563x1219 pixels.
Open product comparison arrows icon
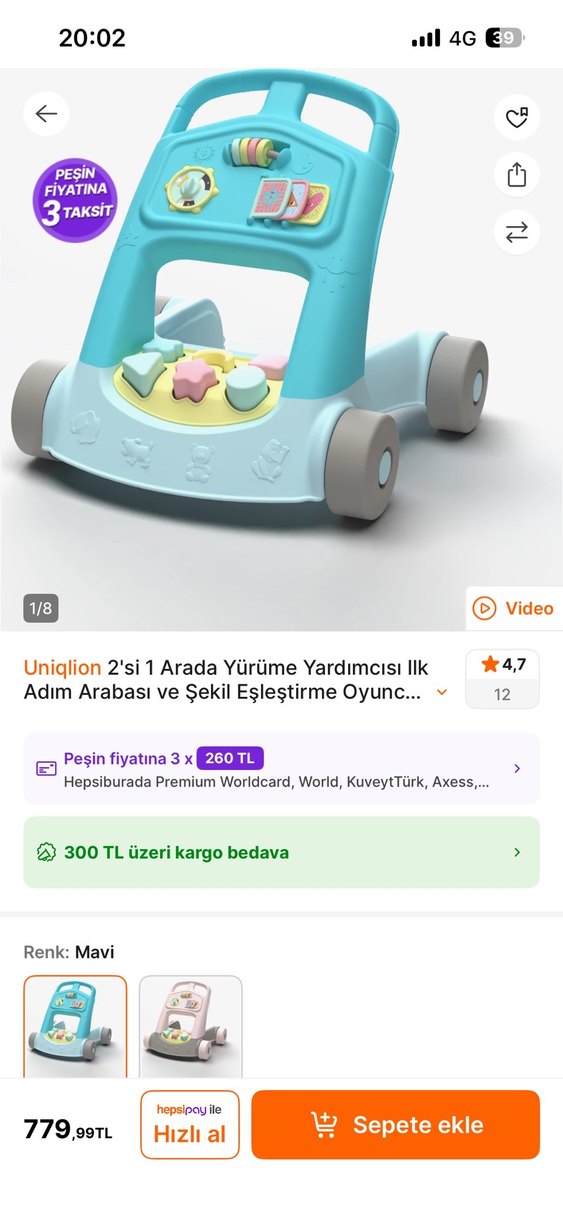[x=516, y=232]
